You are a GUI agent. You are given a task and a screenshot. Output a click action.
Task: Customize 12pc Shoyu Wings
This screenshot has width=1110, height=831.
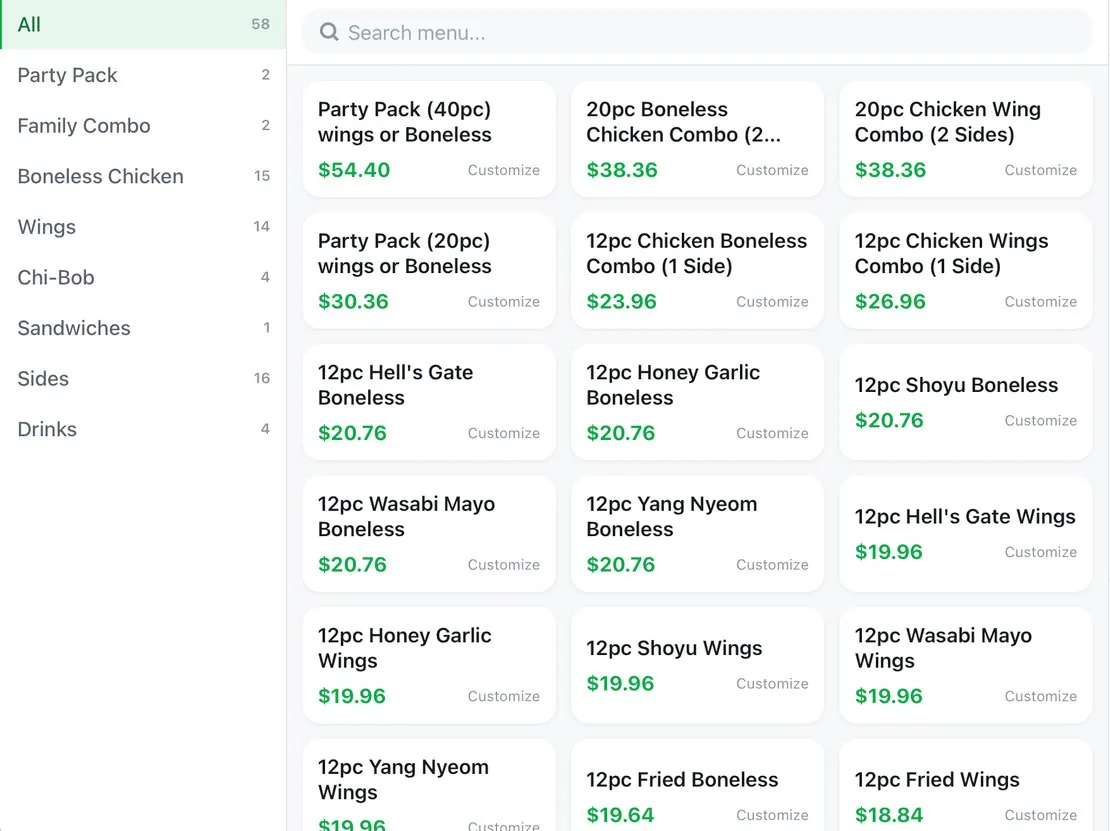tap(772, 684)
